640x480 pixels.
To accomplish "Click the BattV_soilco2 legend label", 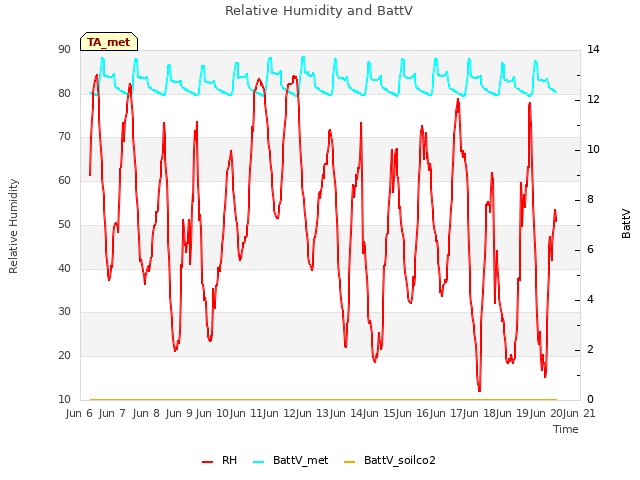I will [400, 460].
